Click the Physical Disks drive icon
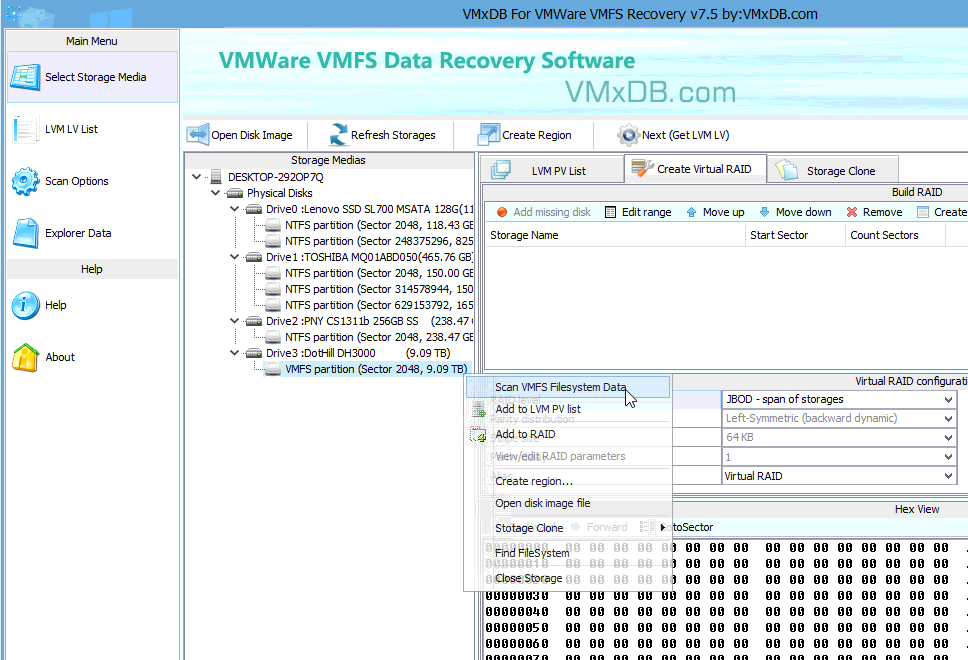968x660 pixels. (235, 193)
